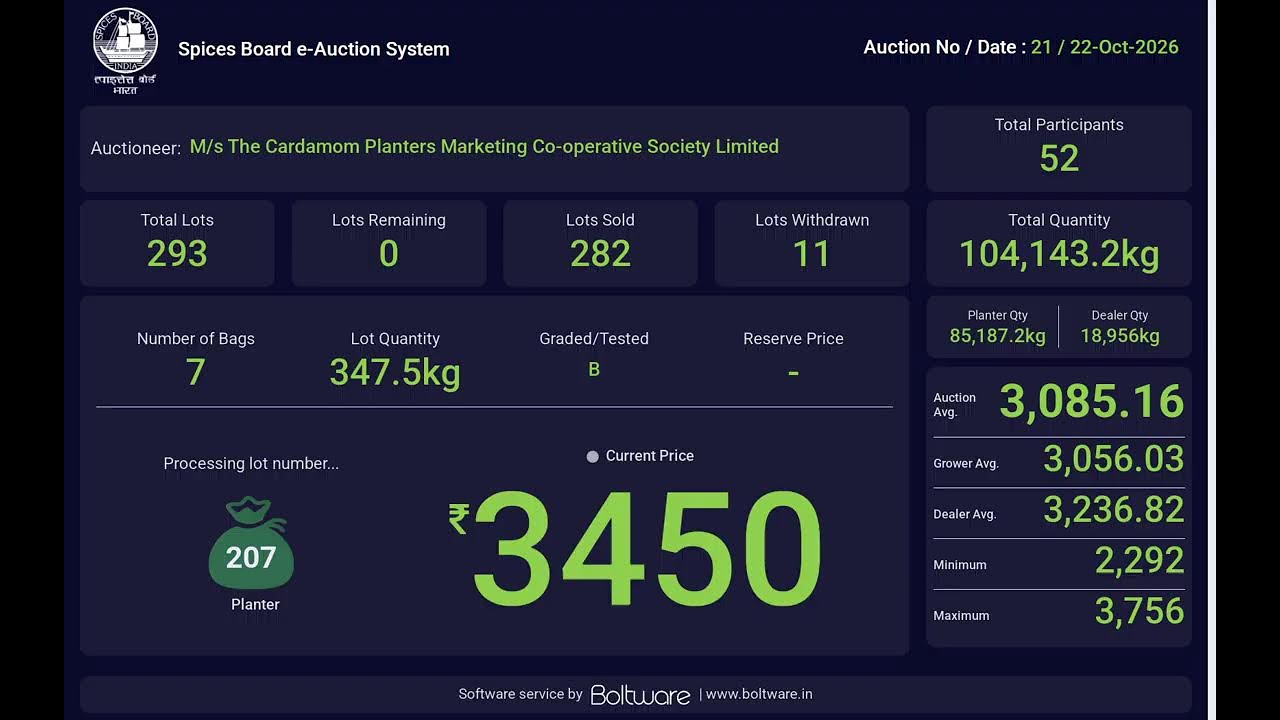Click Lot Quantity 347.5kg

click(395, 373)
